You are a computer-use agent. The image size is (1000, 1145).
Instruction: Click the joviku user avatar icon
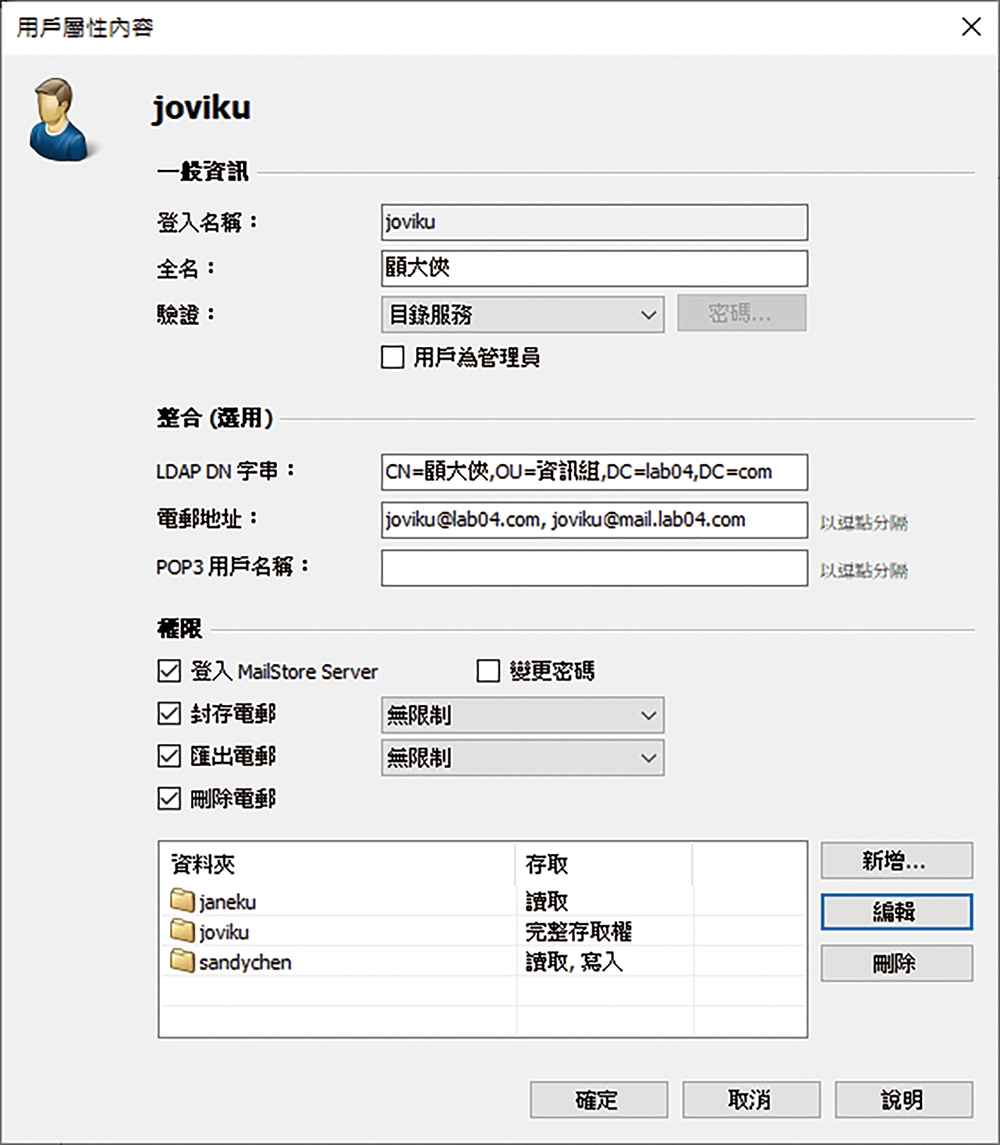coord(62,120)
